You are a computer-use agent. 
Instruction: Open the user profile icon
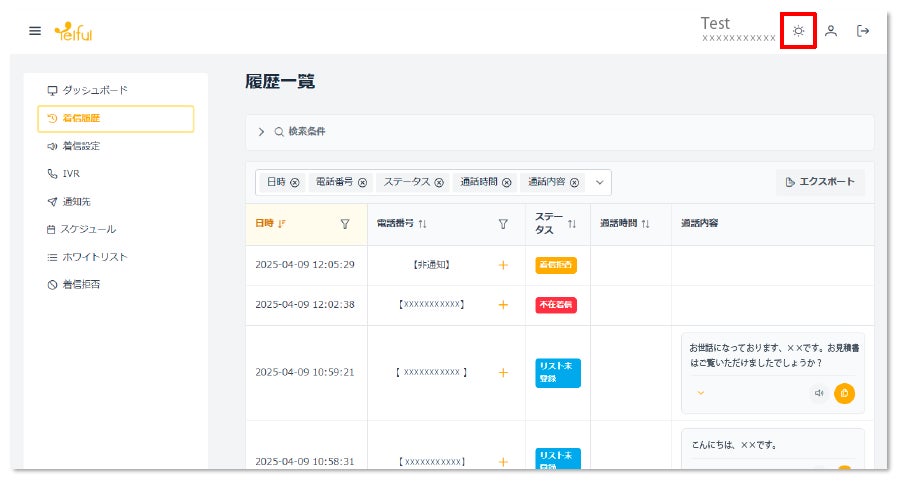[x=831, y=31]
